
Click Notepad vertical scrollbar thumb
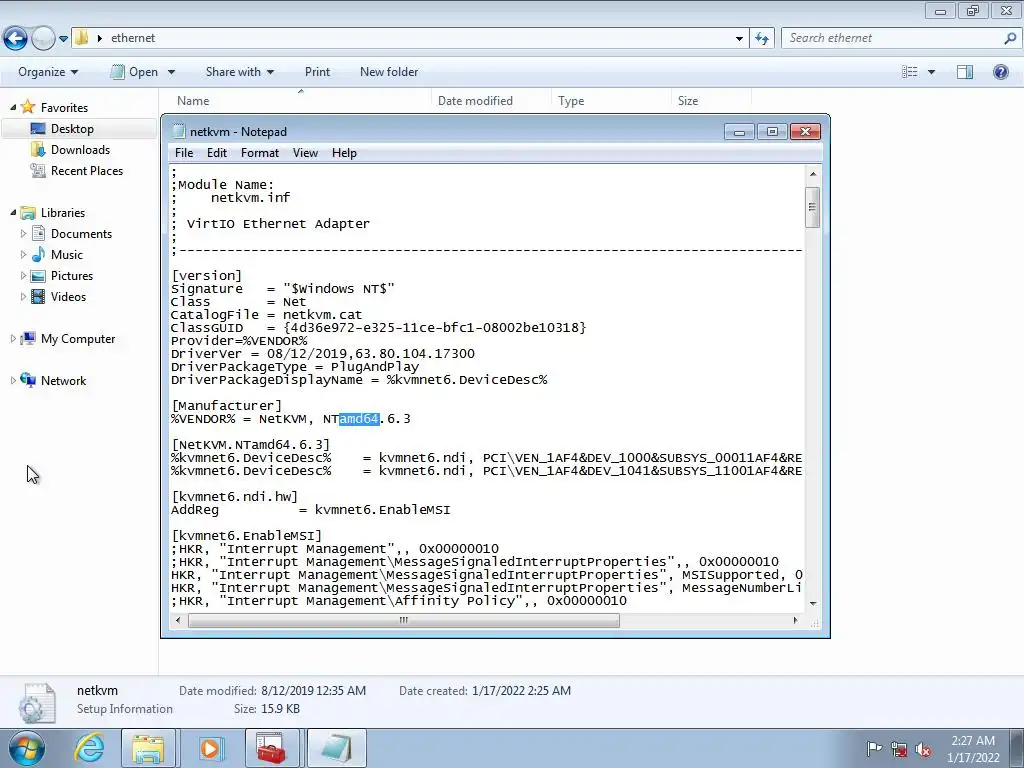[812, 208]
